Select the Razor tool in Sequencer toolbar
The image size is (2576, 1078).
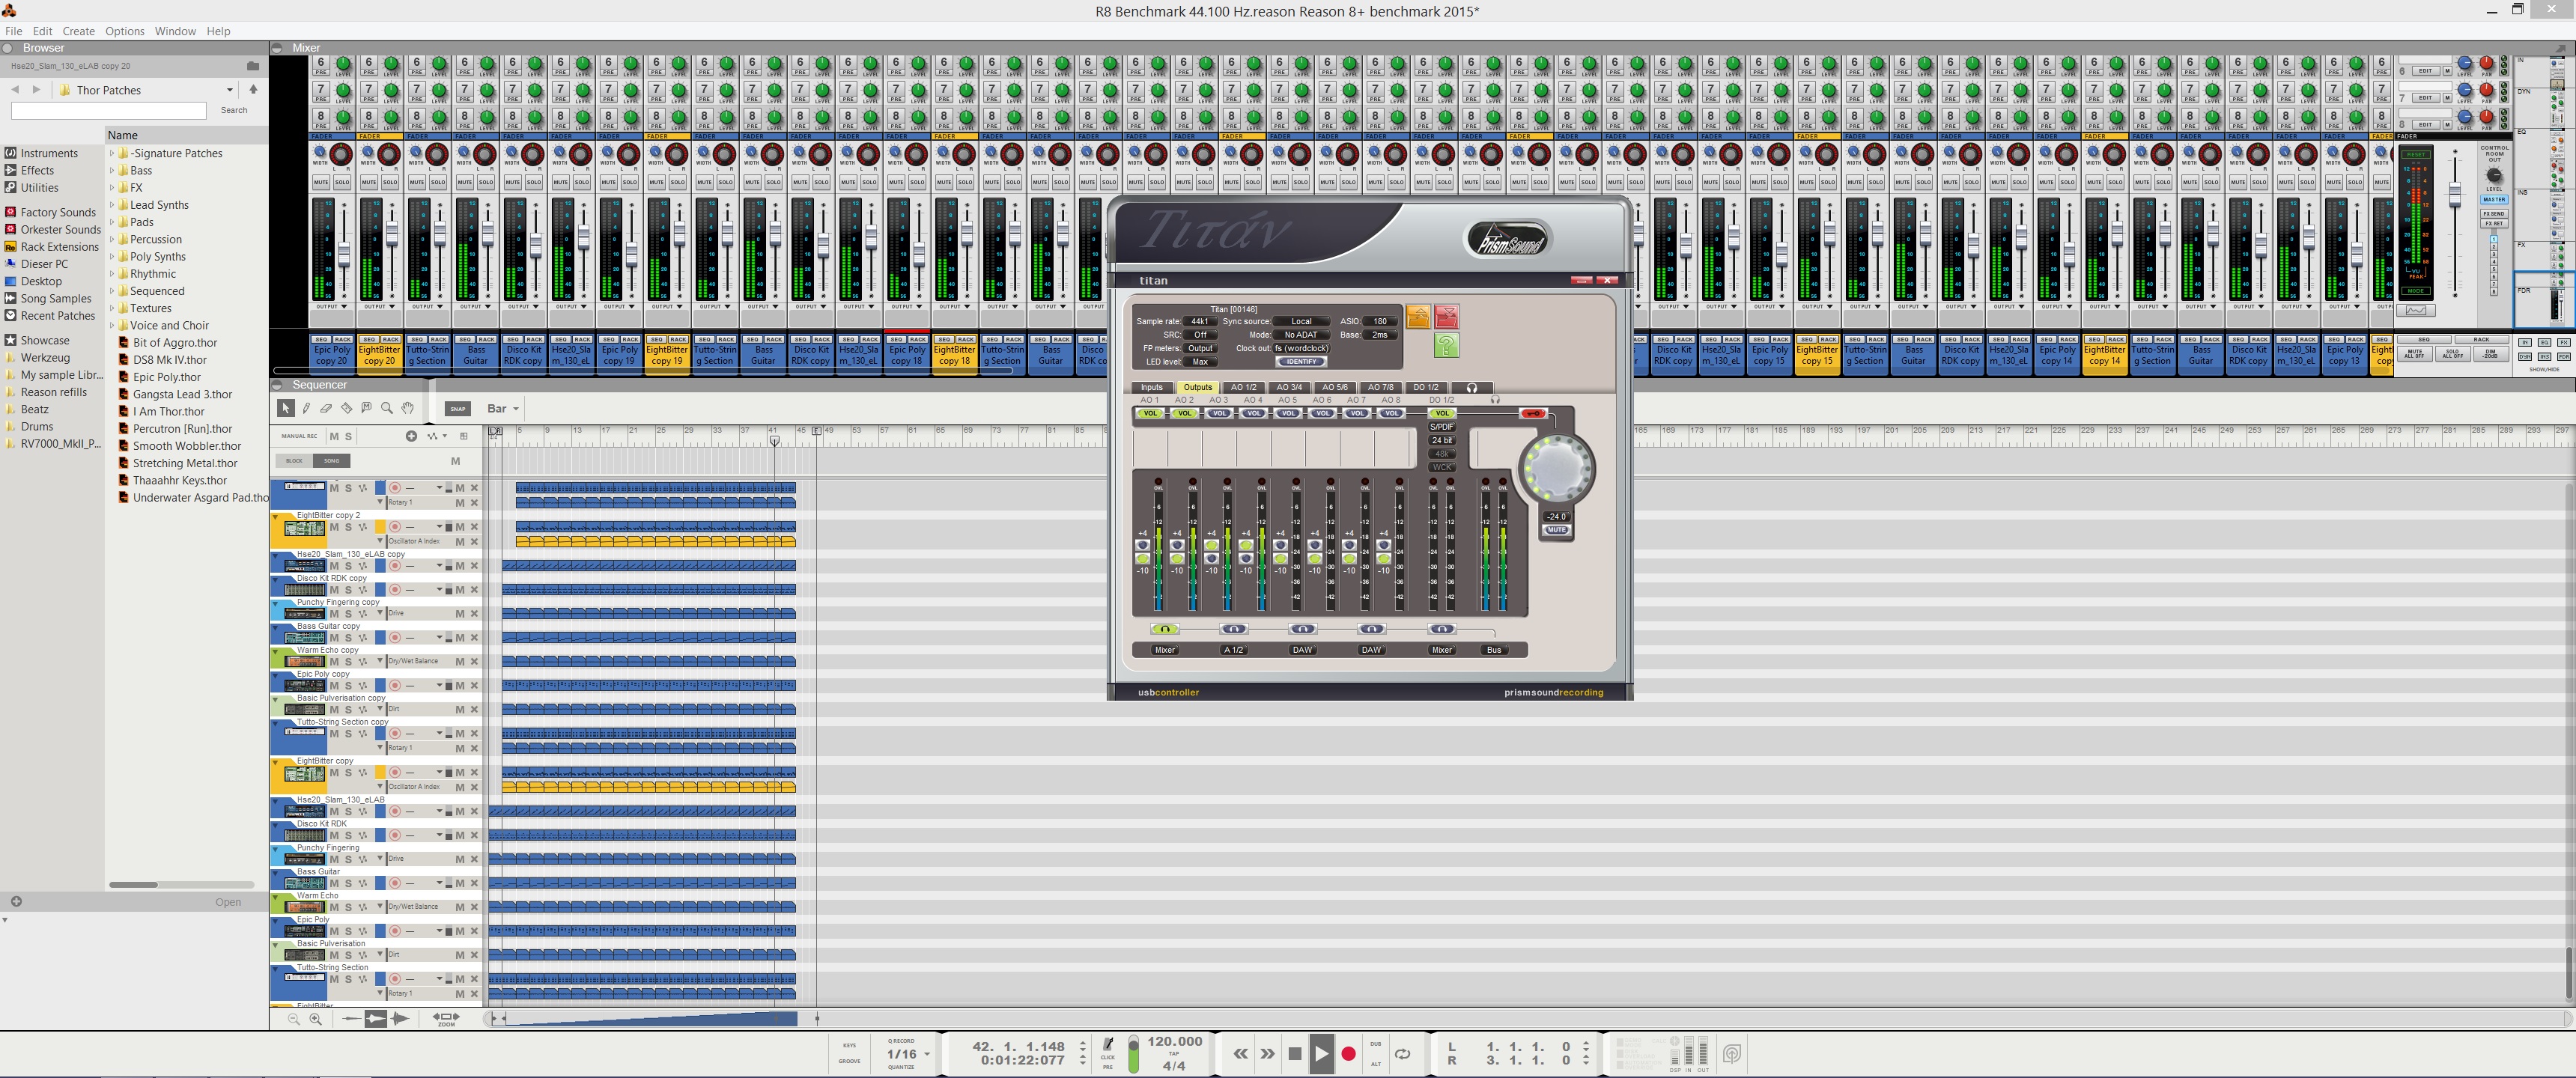(x=346, y=408)
